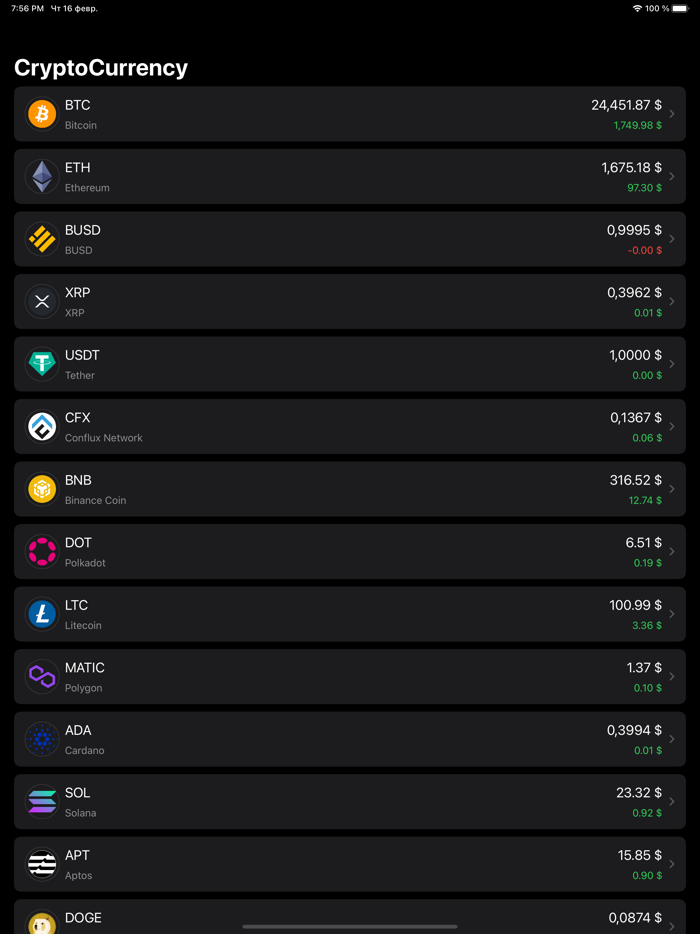Click the Binance Coin icon
700x934 pixels.
(40, 488)
